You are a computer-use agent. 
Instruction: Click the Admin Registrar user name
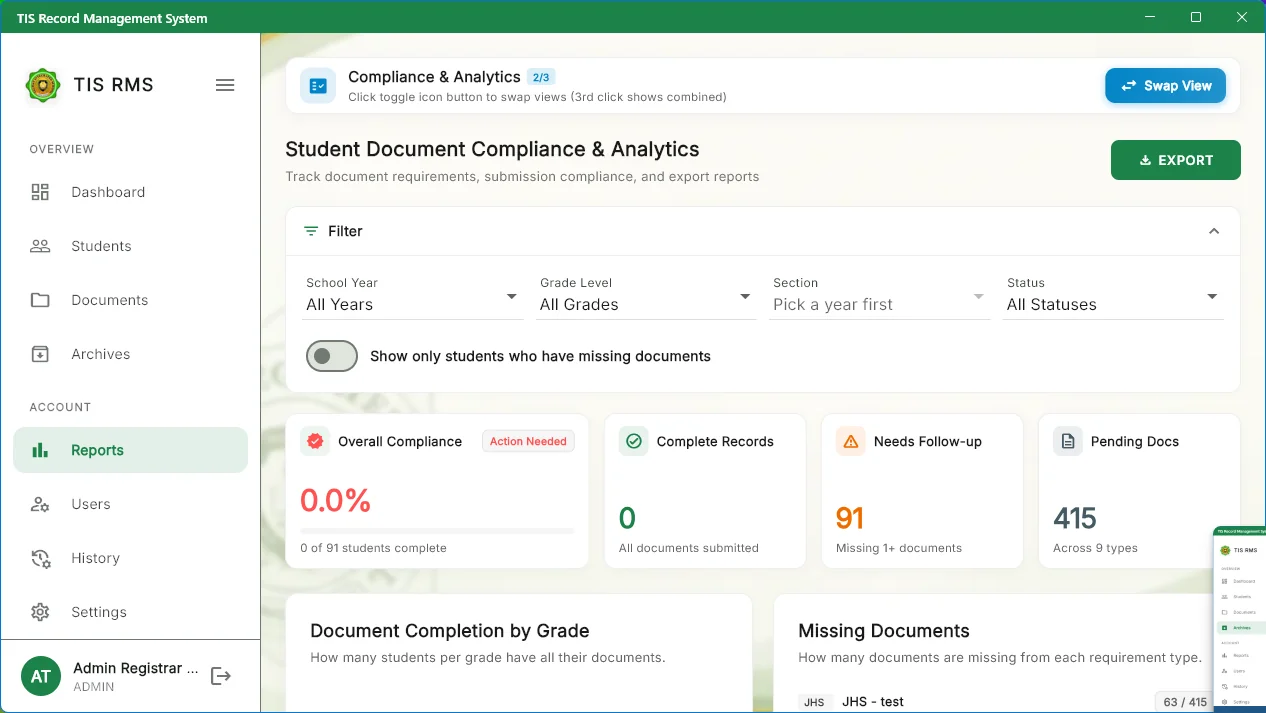(136, 668)
